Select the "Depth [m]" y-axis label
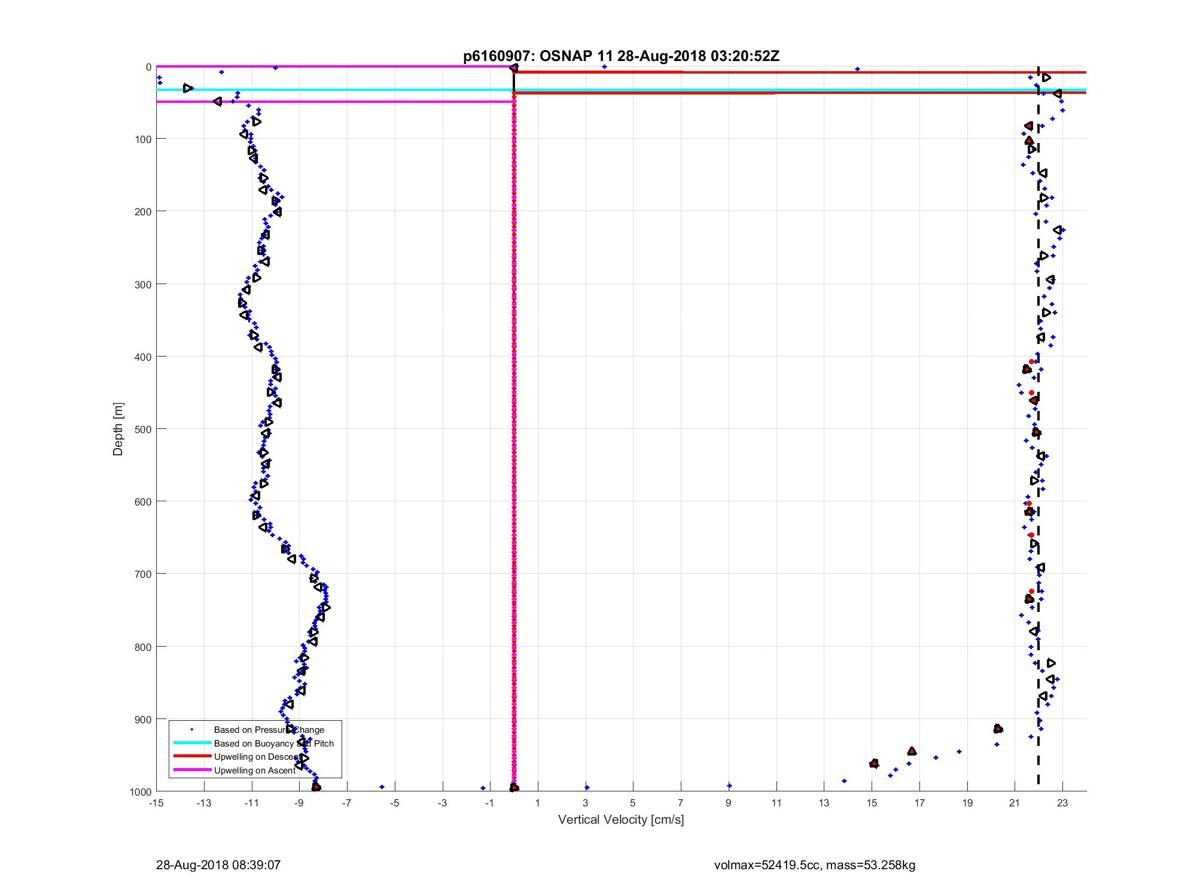Image resolution: width=1200 pixels, height=889 pixels. click(118, 429)
